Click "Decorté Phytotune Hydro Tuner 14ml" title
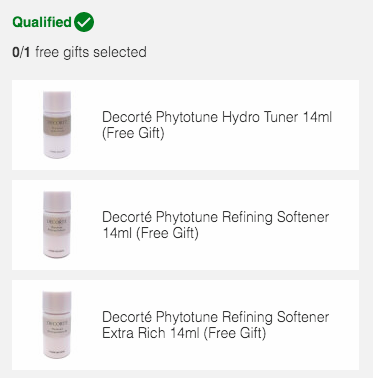373x378 pixels. [217, 117]
